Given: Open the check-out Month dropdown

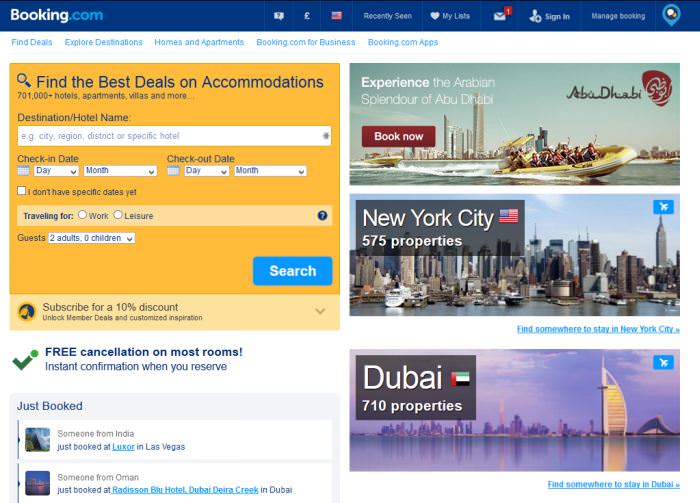Looking at the screenshot, I should (x=271, y=170).
